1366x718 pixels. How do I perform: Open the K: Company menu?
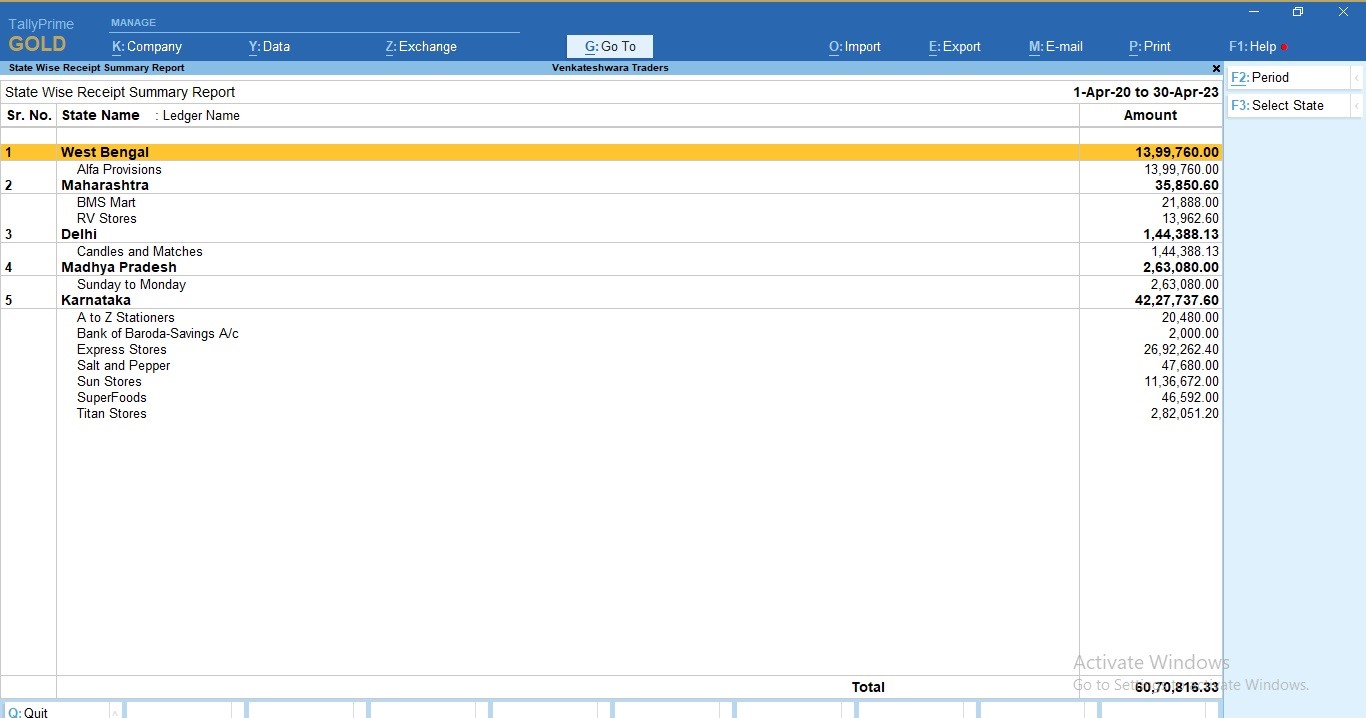point(147,47)
